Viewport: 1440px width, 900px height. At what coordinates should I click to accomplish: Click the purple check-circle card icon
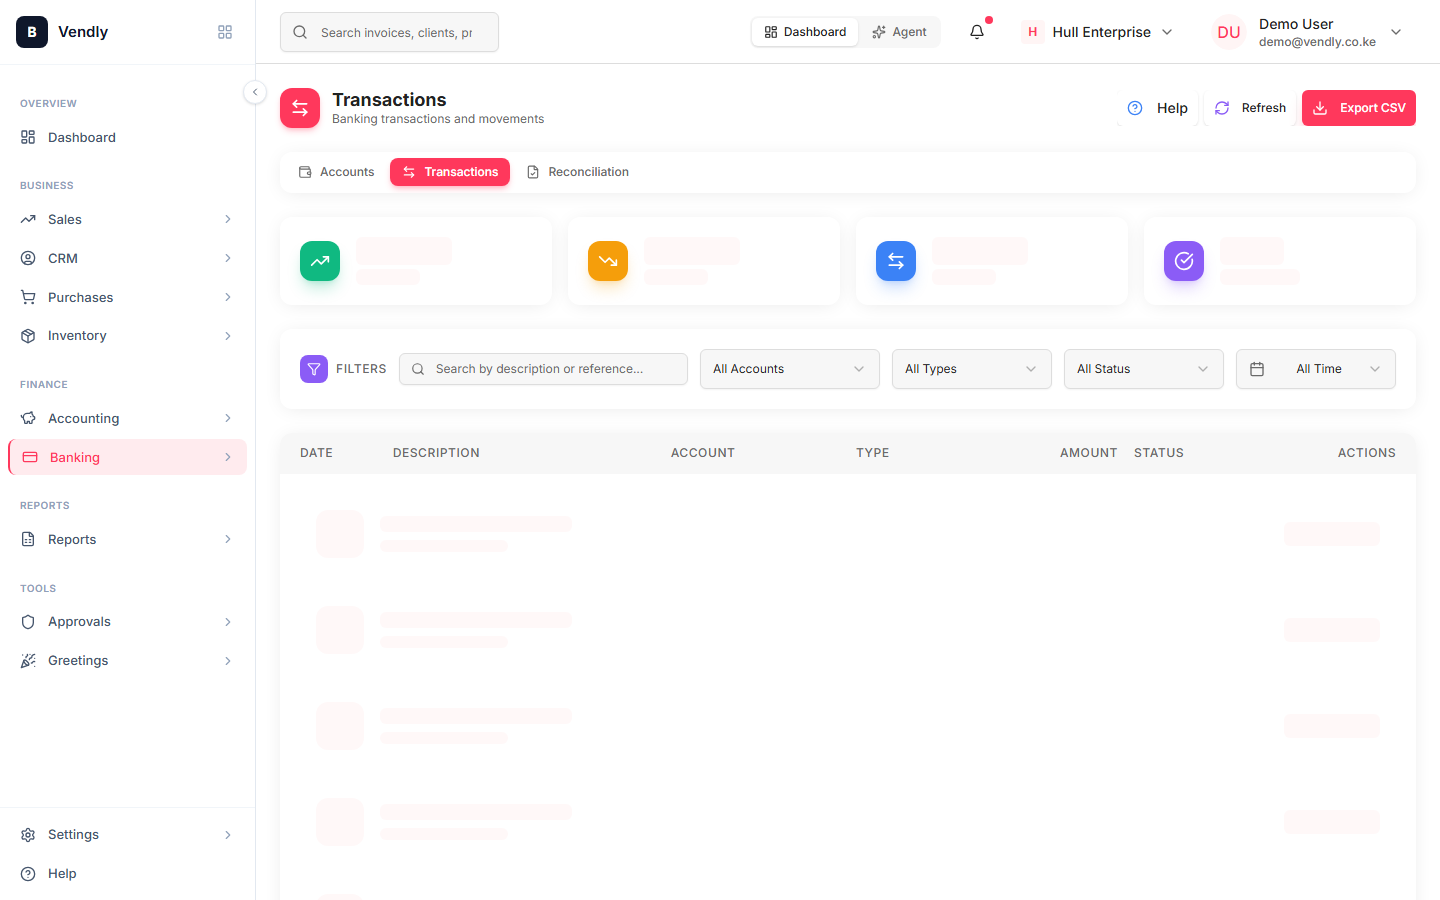pyautogui.click(x=1184, y=261)
